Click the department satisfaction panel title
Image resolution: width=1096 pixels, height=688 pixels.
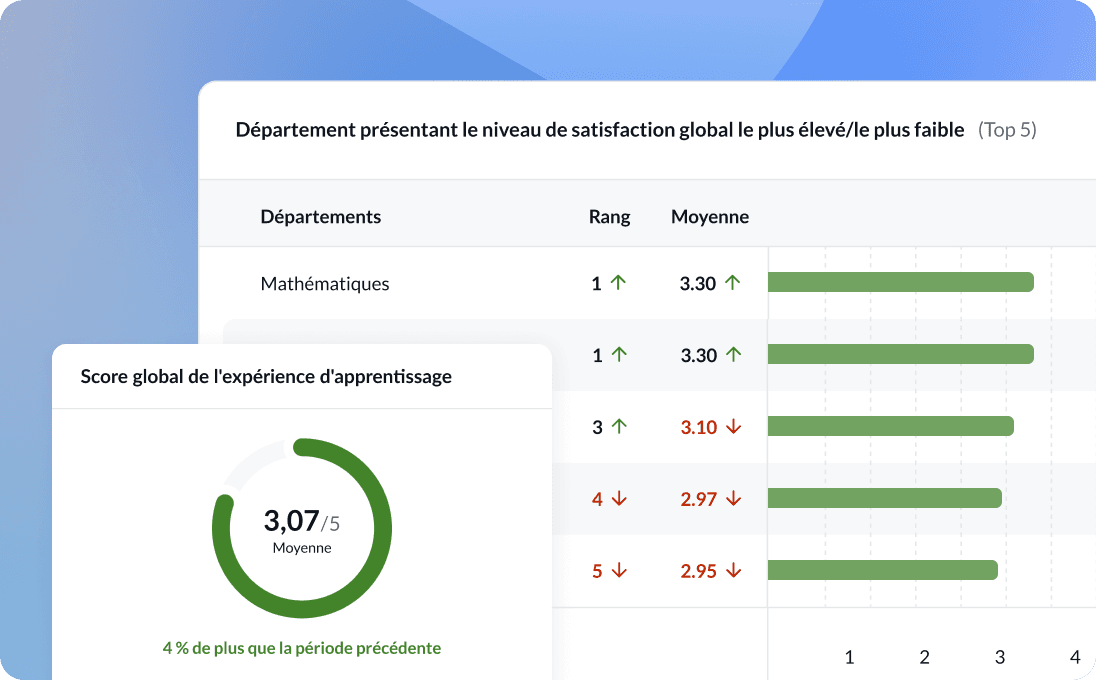(600, 130)
